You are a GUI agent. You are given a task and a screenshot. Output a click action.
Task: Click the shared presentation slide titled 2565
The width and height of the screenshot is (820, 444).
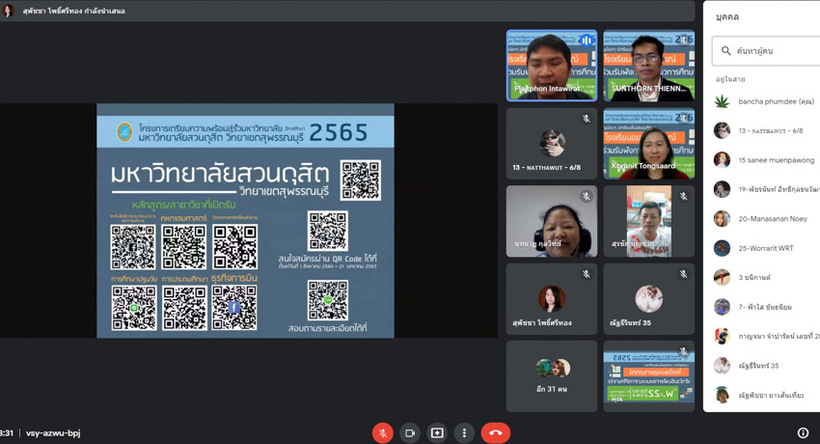(x=245, y=220)
